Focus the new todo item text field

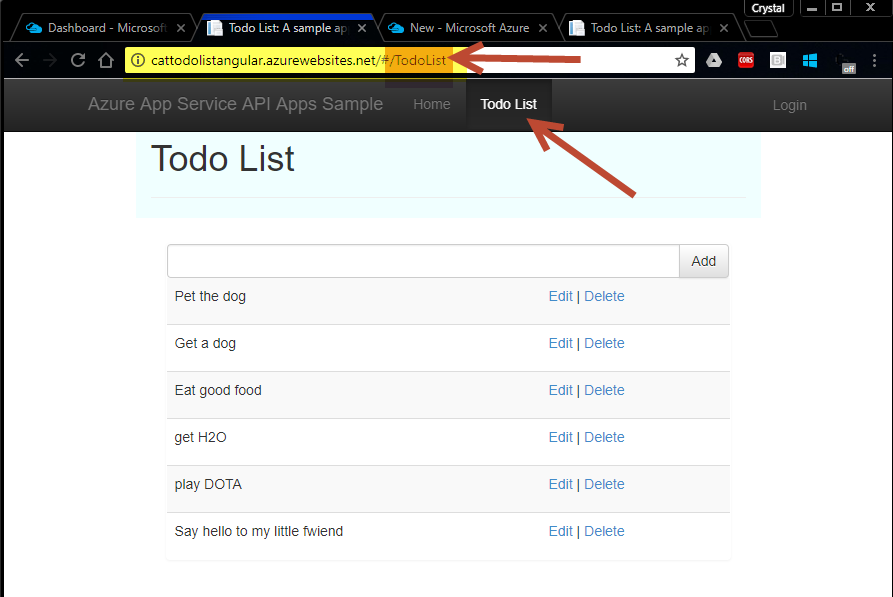click(x=423, y=261)
